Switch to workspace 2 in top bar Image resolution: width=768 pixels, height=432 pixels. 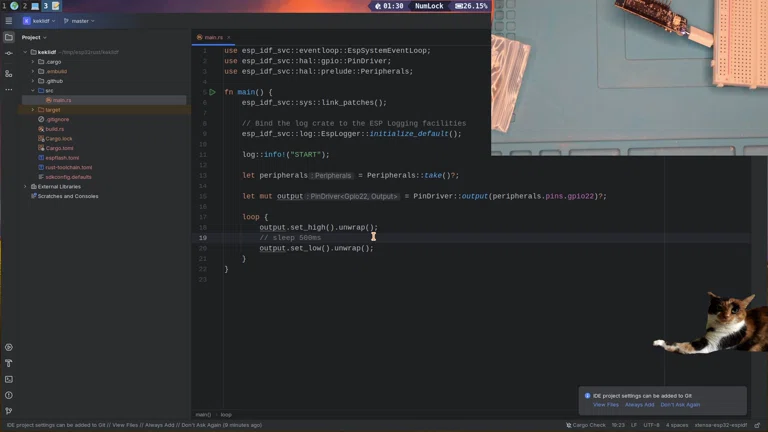24,6
